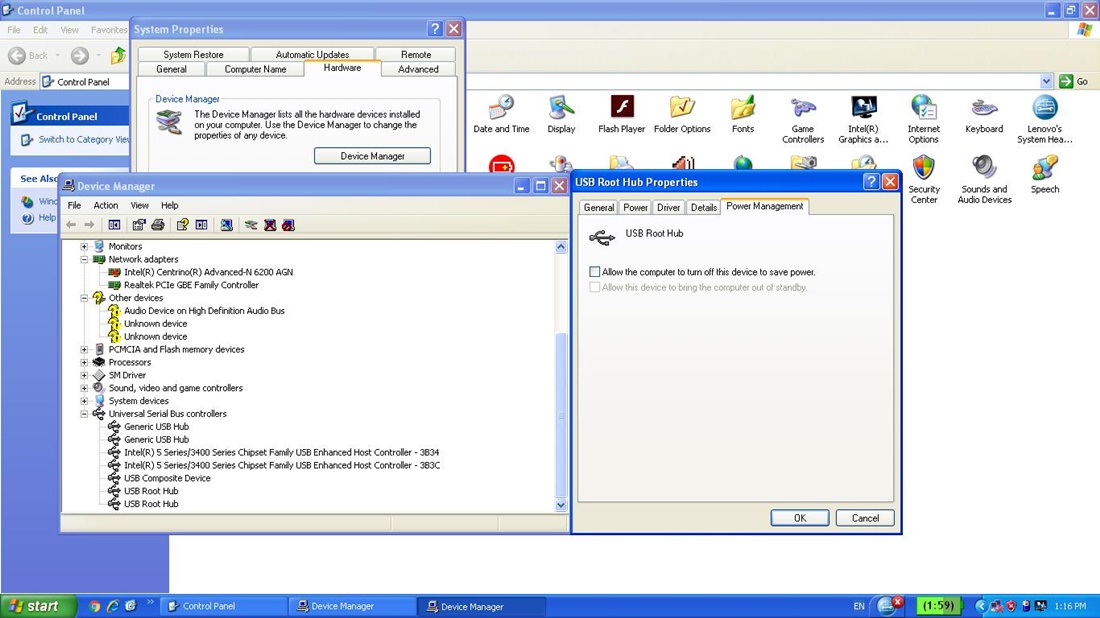Select Audio Device on High Definition Audio Bus
This screenshot has width=1100, height=618.
point(204,311)
